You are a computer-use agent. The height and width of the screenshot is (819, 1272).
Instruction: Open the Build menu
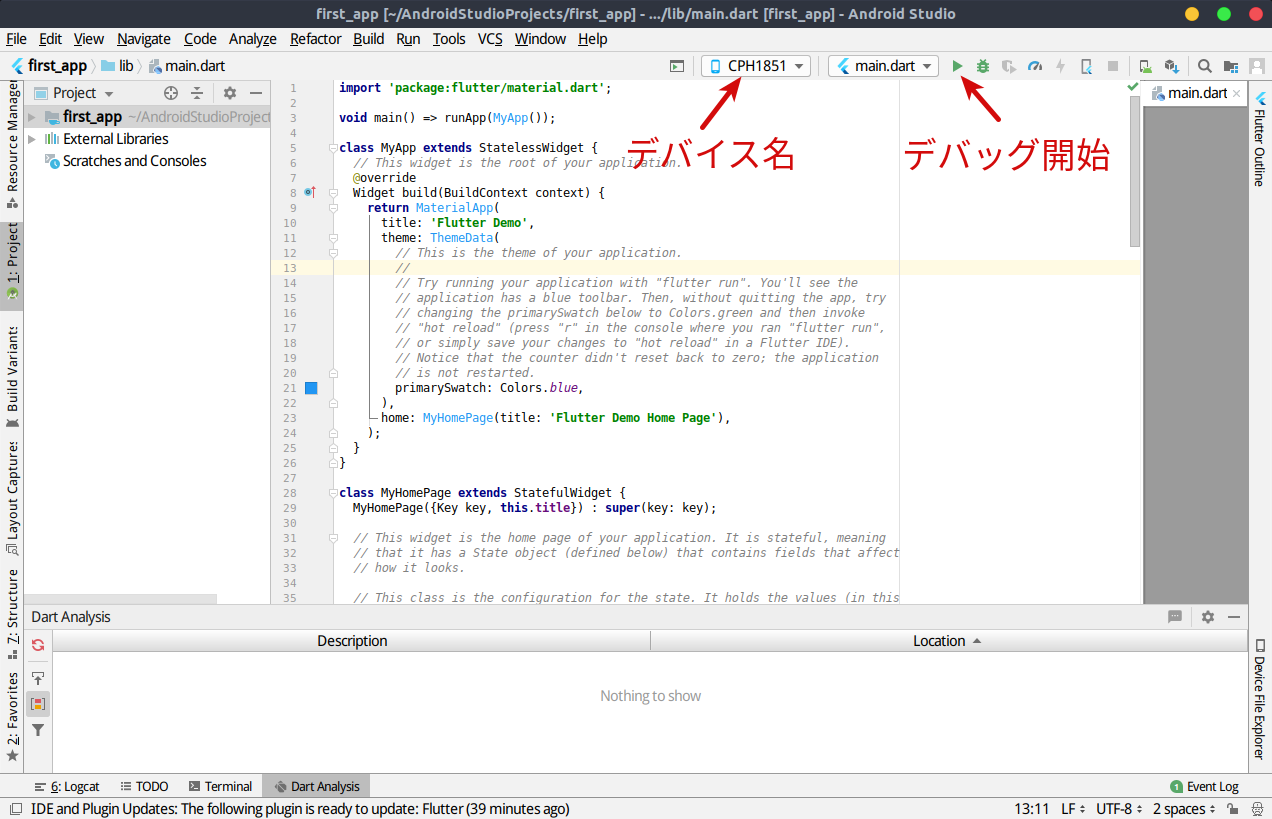point(369,39)
